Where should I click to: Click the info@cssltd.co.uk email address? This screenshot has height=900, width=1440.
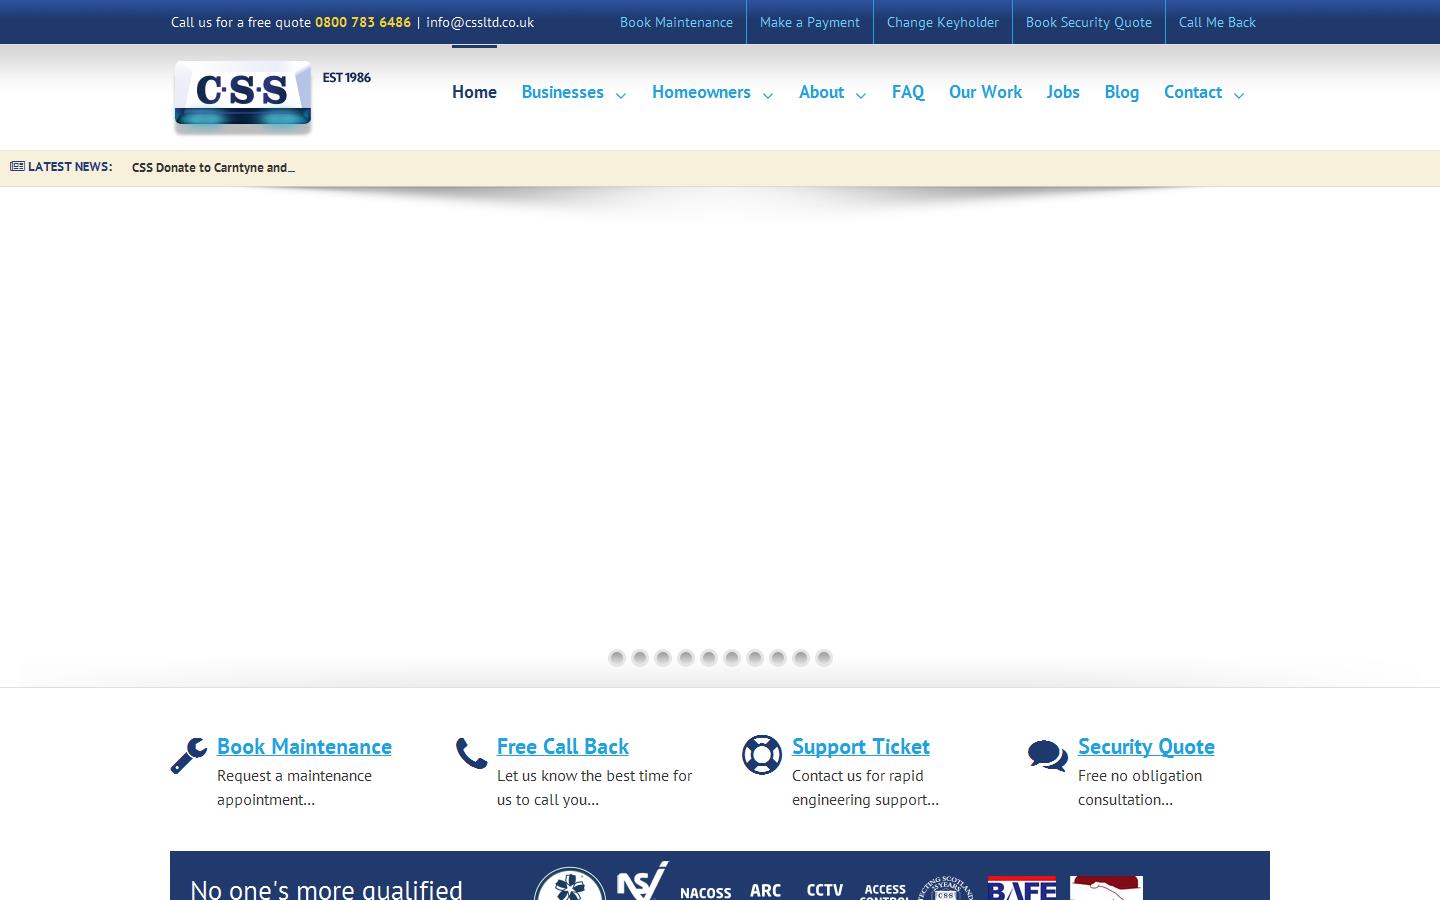coord(480,21)
